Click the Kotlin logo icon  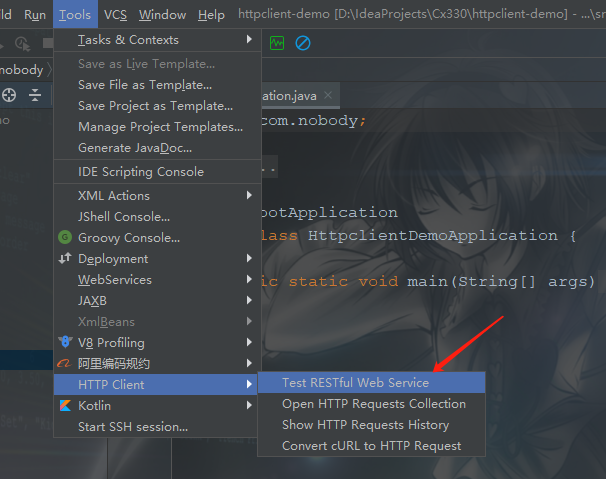pyautogui.click(x=65, y=405)
